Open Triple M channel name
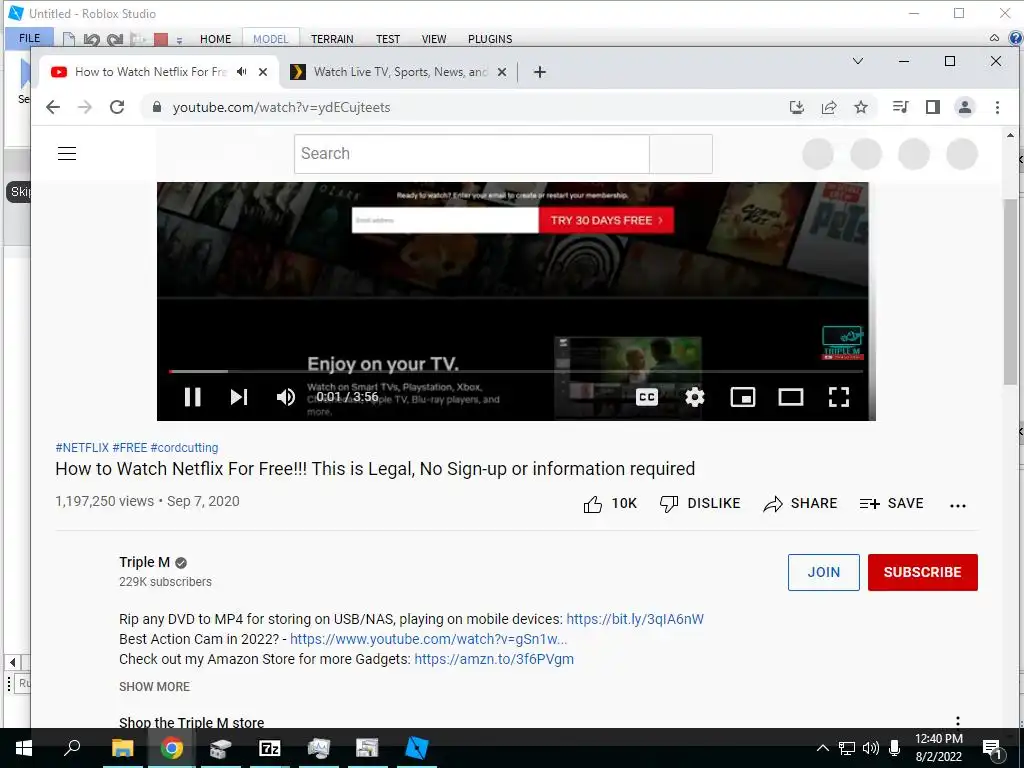The width and height of the screenshot is (1024, 768). (144, 562)
